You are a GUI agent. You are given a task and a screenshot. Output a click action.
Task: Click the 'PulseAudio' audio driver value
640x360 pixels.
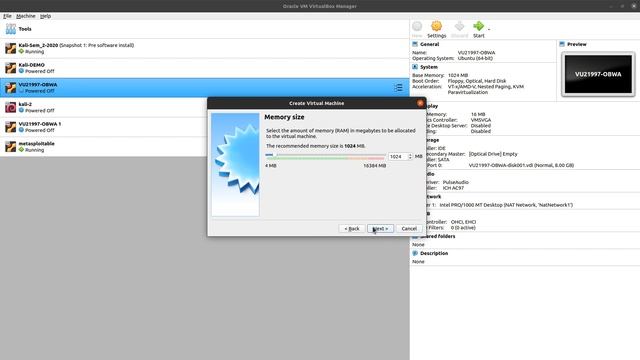(x=456, y=182)
